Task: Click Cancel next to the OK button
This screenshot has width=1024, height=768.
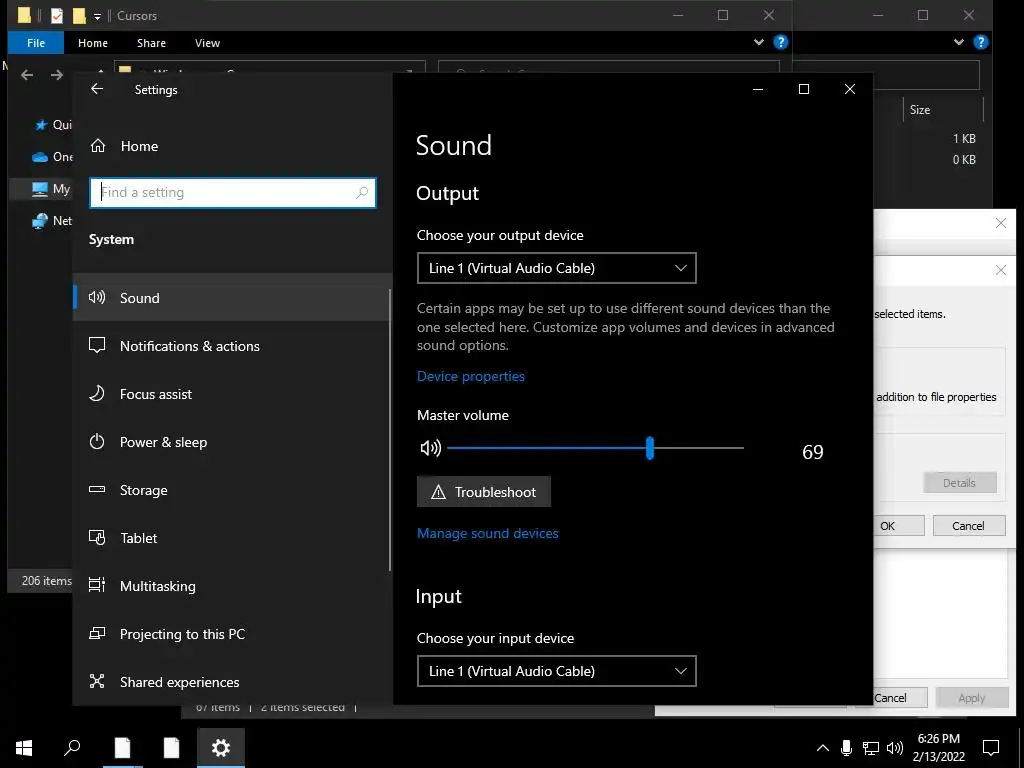Action: pyautogui.click(x=968, y=526)
